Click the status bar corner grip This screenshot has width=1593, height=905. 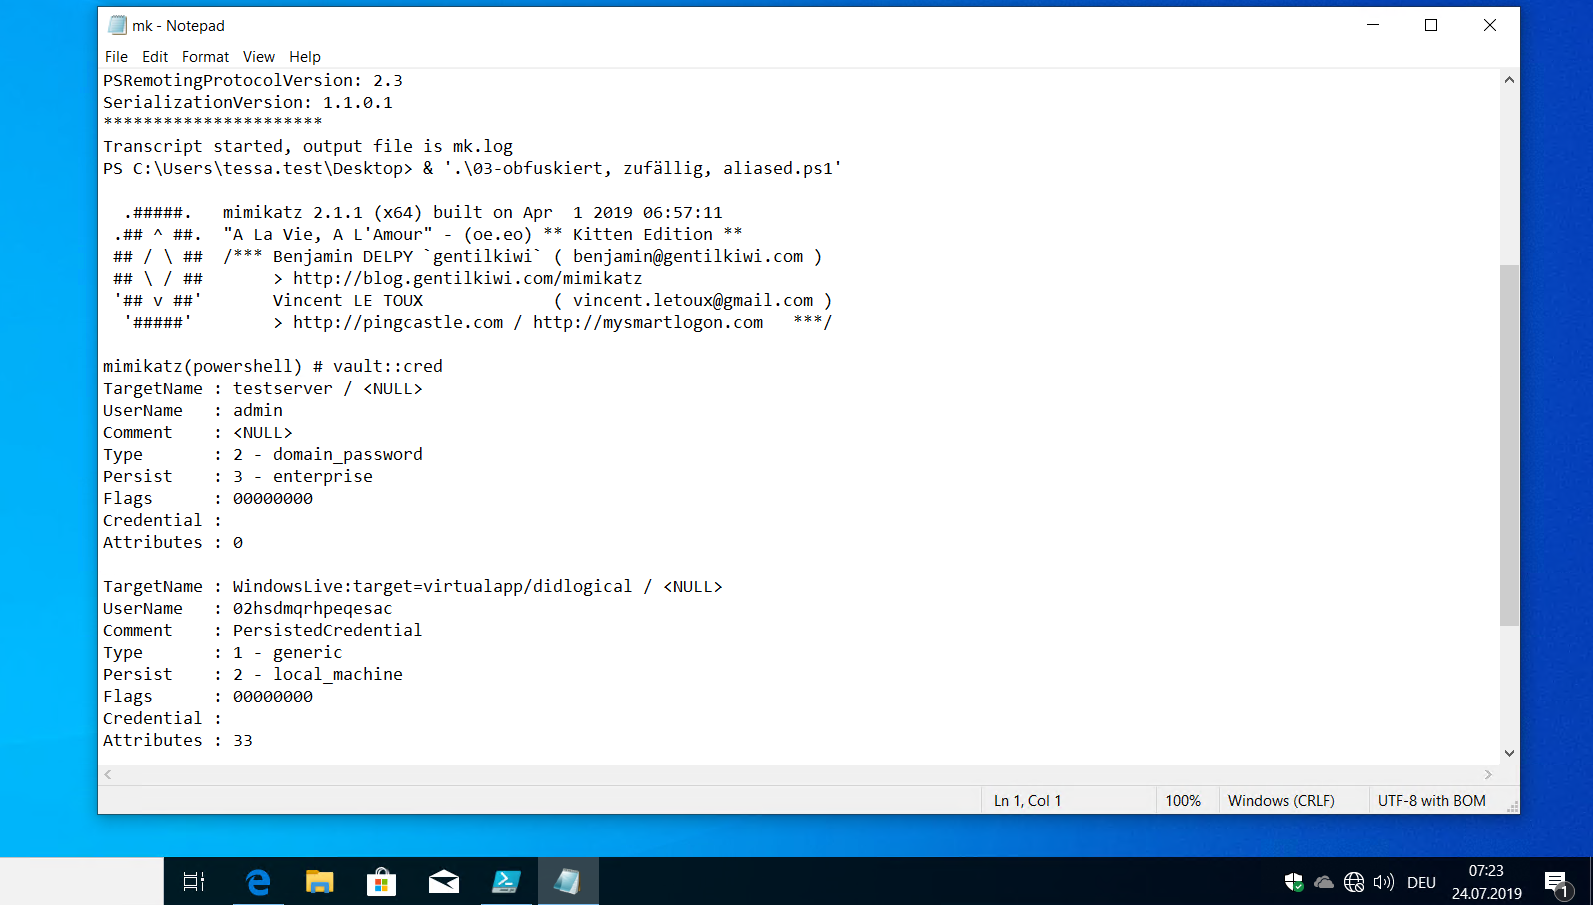[x=1512, y=806]
